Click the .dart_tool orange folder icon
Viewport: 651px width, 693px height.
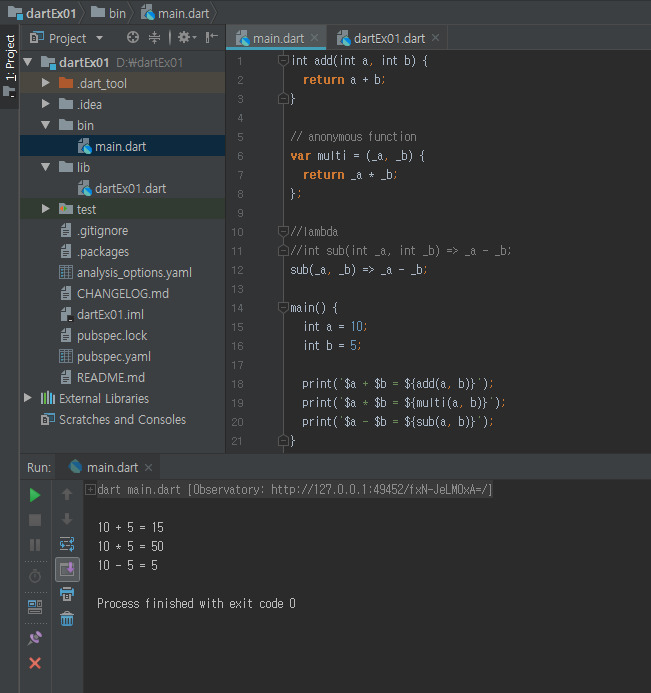(x=66, y=83)
